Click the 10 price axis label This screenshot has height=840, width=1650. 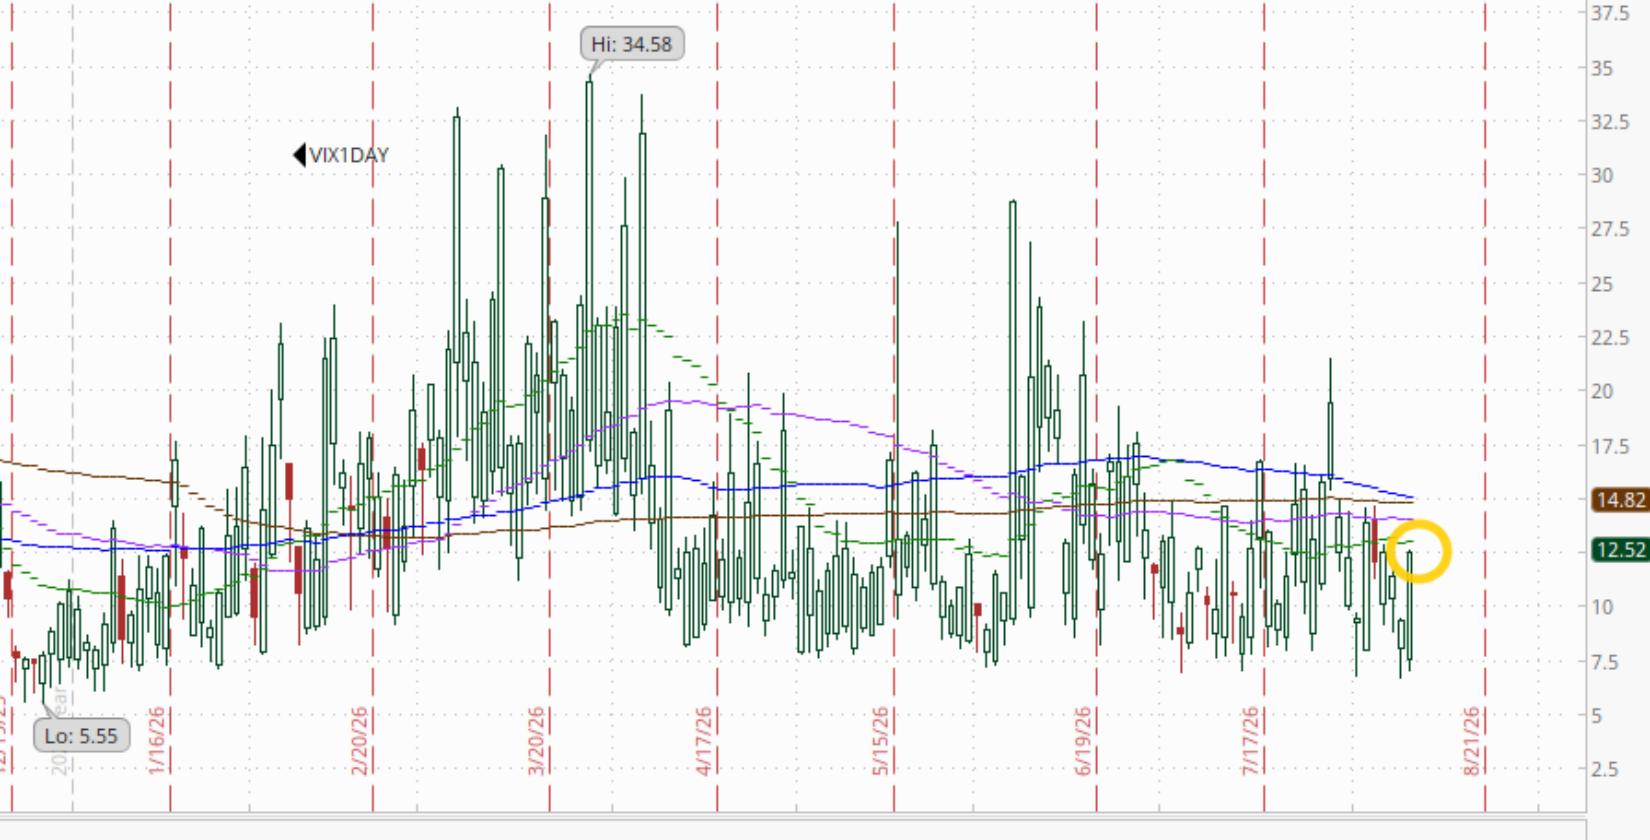pos(1602,607)
